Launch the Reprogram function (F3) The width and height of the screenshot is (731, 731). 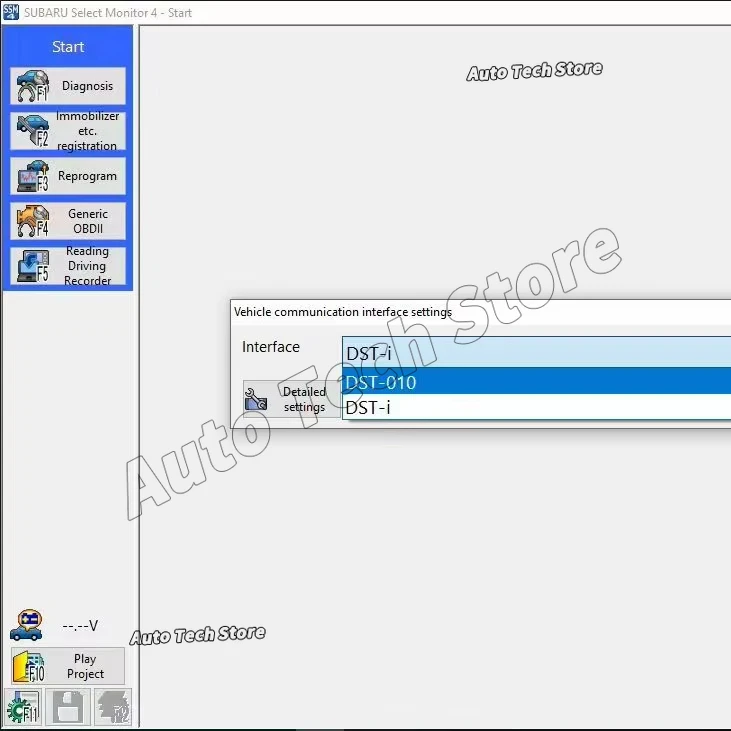(x=68, y=176)
